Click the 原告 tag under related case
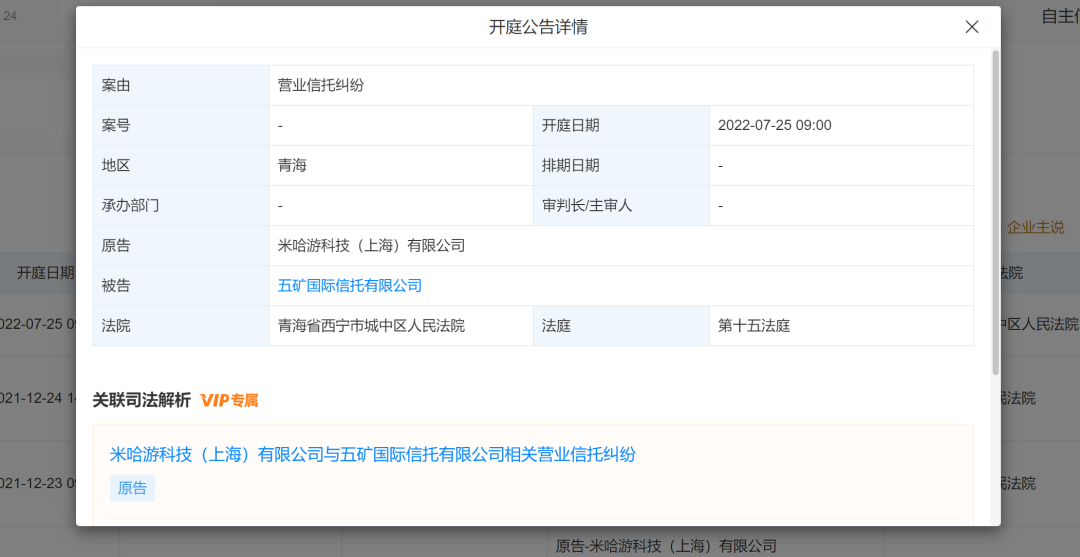Viewport: 1080px width, 557px height. 132,488
